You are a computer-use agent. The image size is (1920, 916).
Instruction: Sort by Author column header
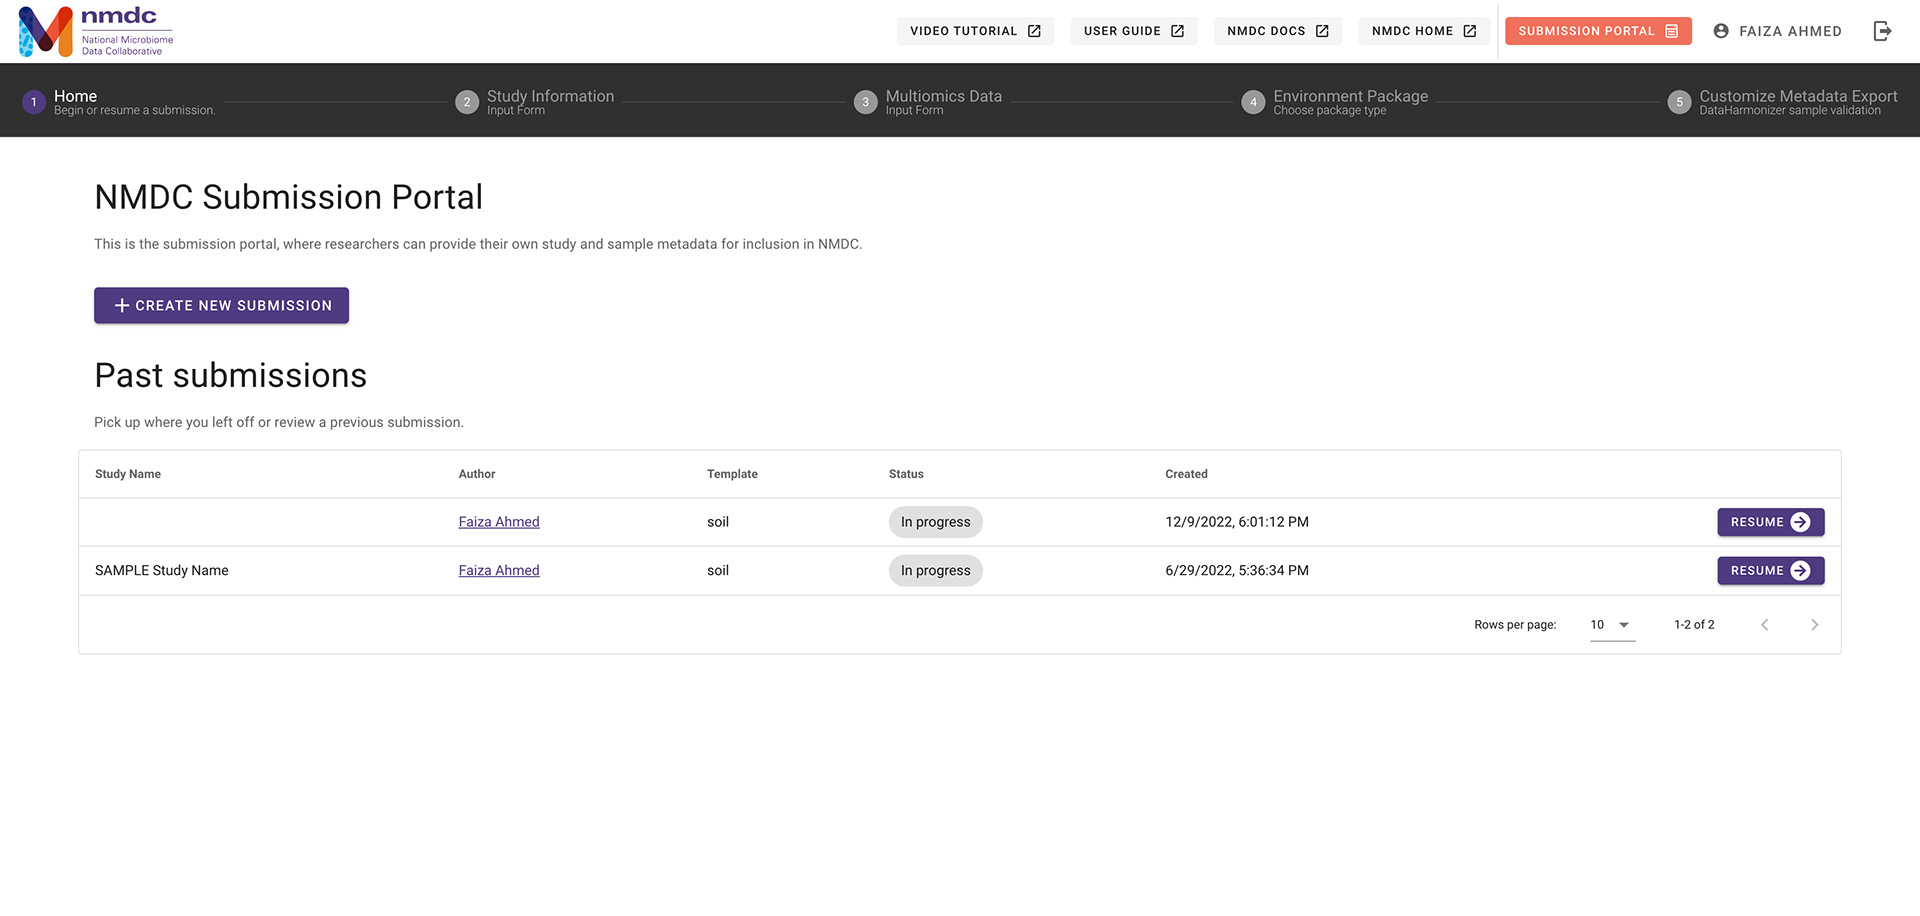click(477, 474)
